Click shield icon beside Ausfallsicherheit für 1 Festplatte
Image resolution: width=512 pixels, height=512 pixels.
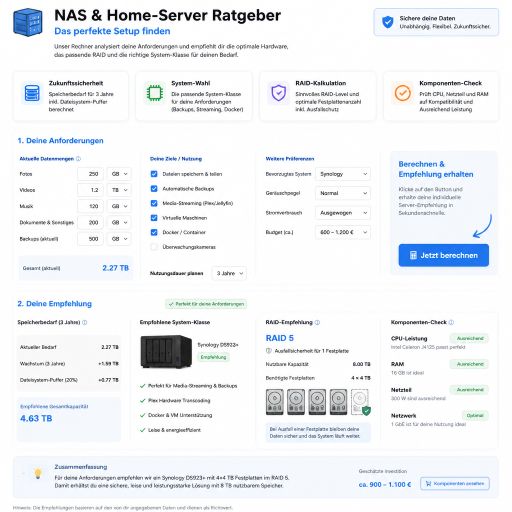tap(269, 351)
